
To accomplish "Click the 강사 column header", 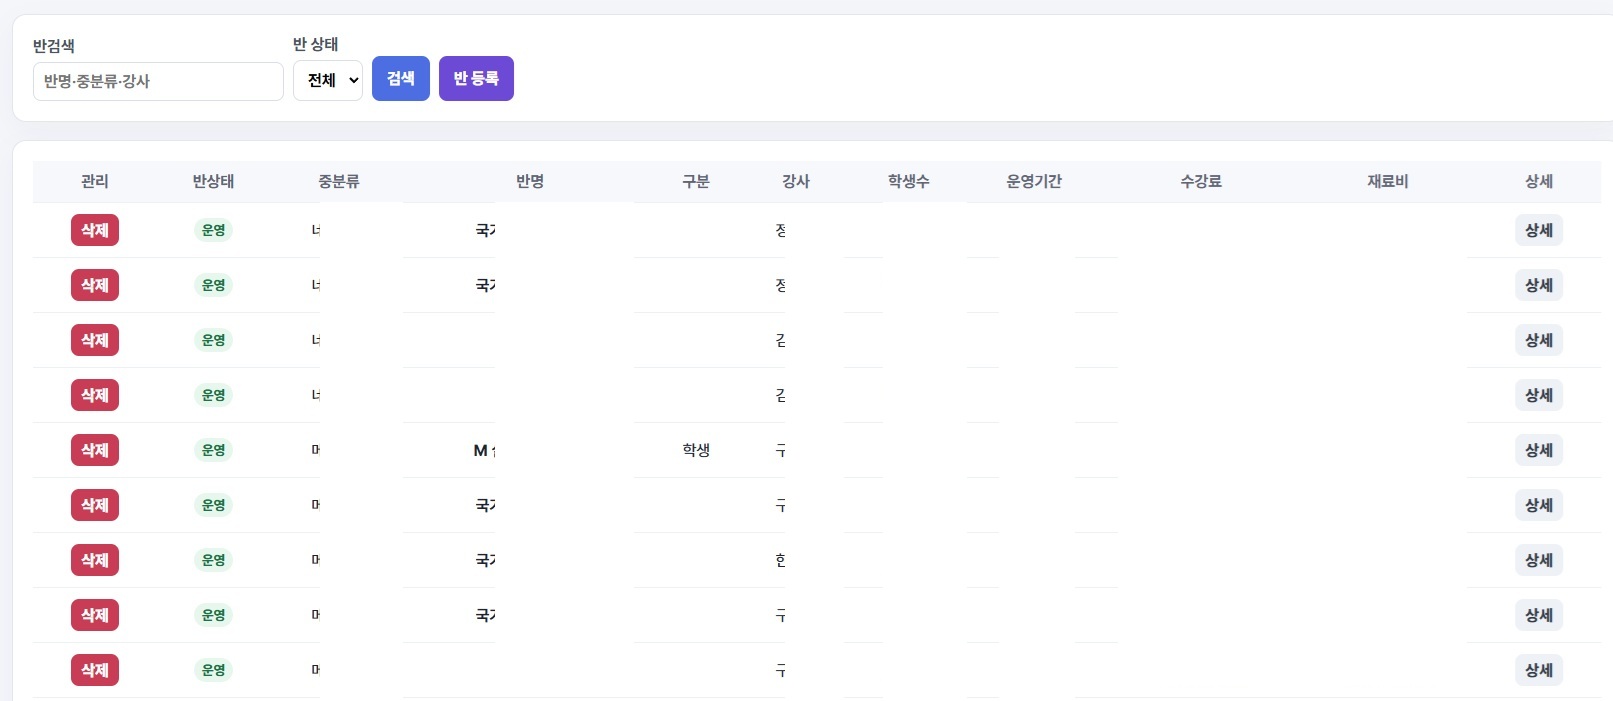I will coord(796,181).
